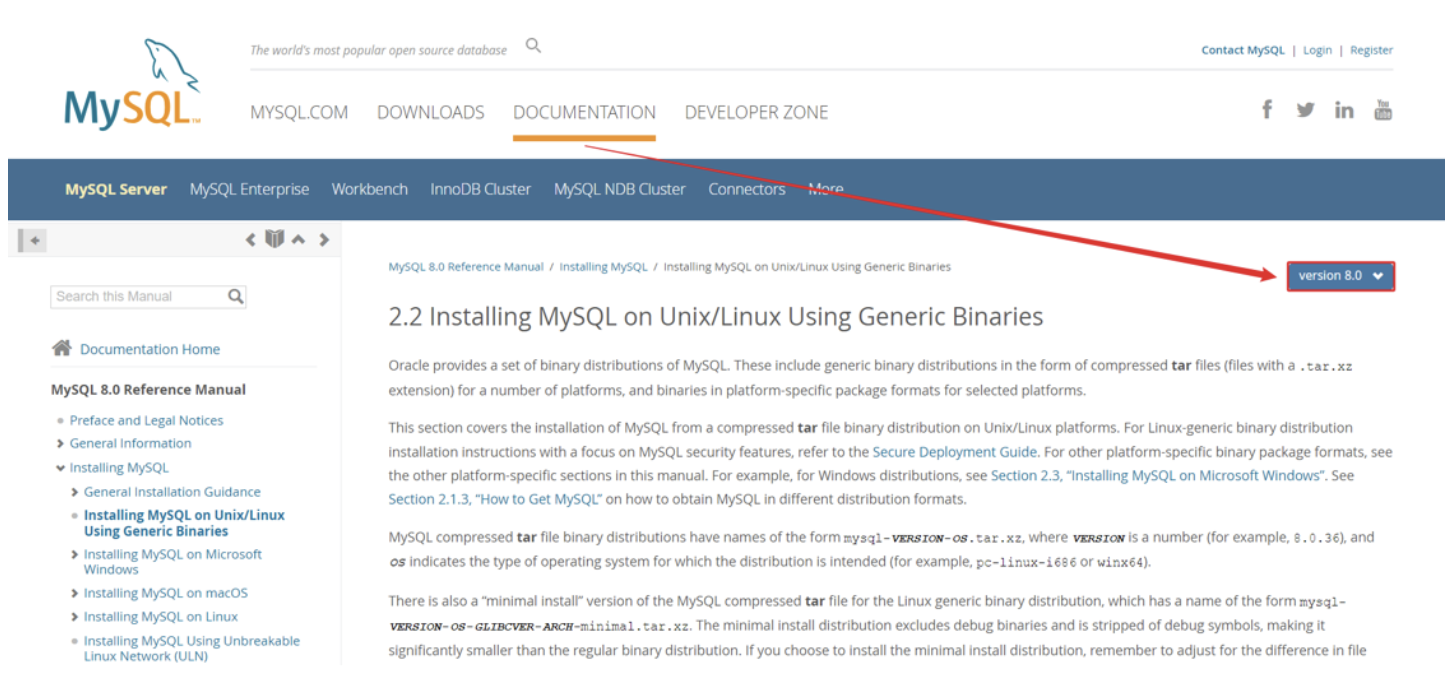Click the search magnifier in manual search box
Viewport: 1452px width, 693px height.
coord(236,296)
